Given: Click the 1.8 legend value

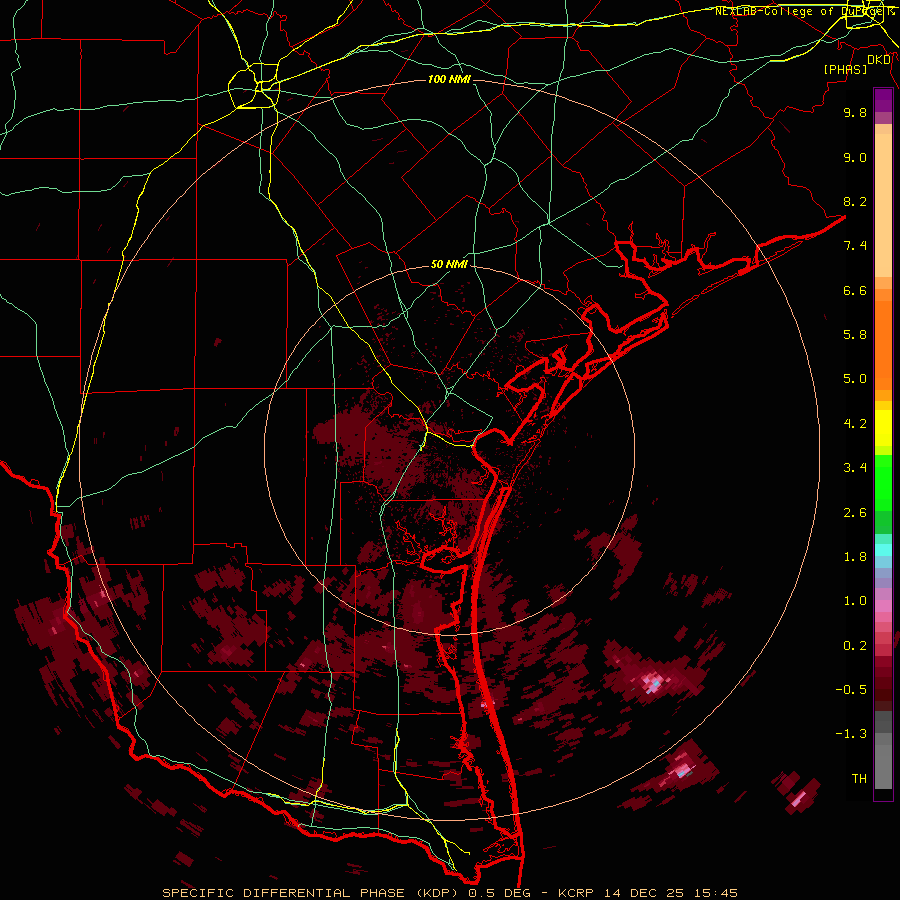Looking at the screenshot, I should (x=855, y=557).
